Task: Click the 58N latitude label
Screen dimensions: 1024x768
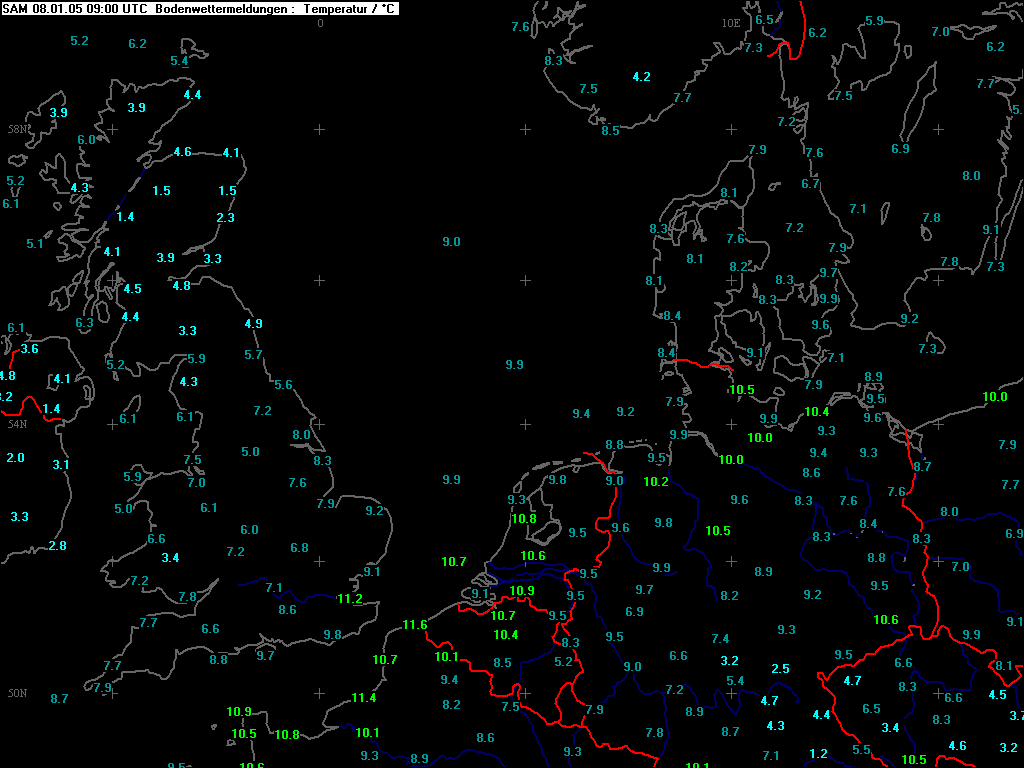Action: coord(18,129)
